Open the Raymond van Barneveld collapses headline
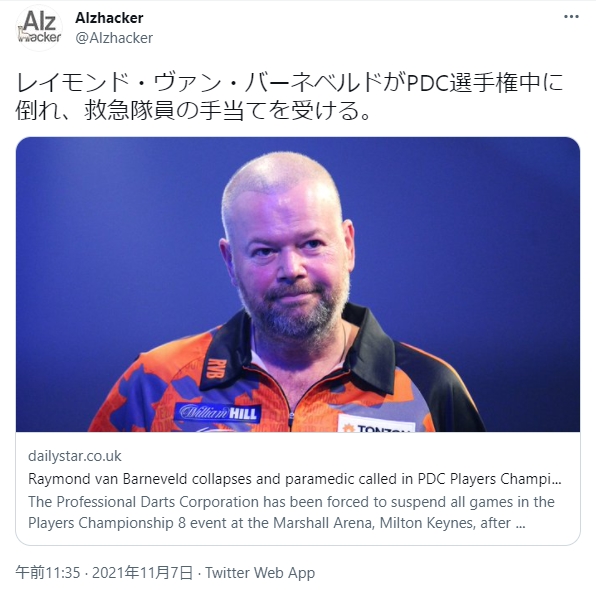This screenshot has height=590, width=596. tap(295, 479)
